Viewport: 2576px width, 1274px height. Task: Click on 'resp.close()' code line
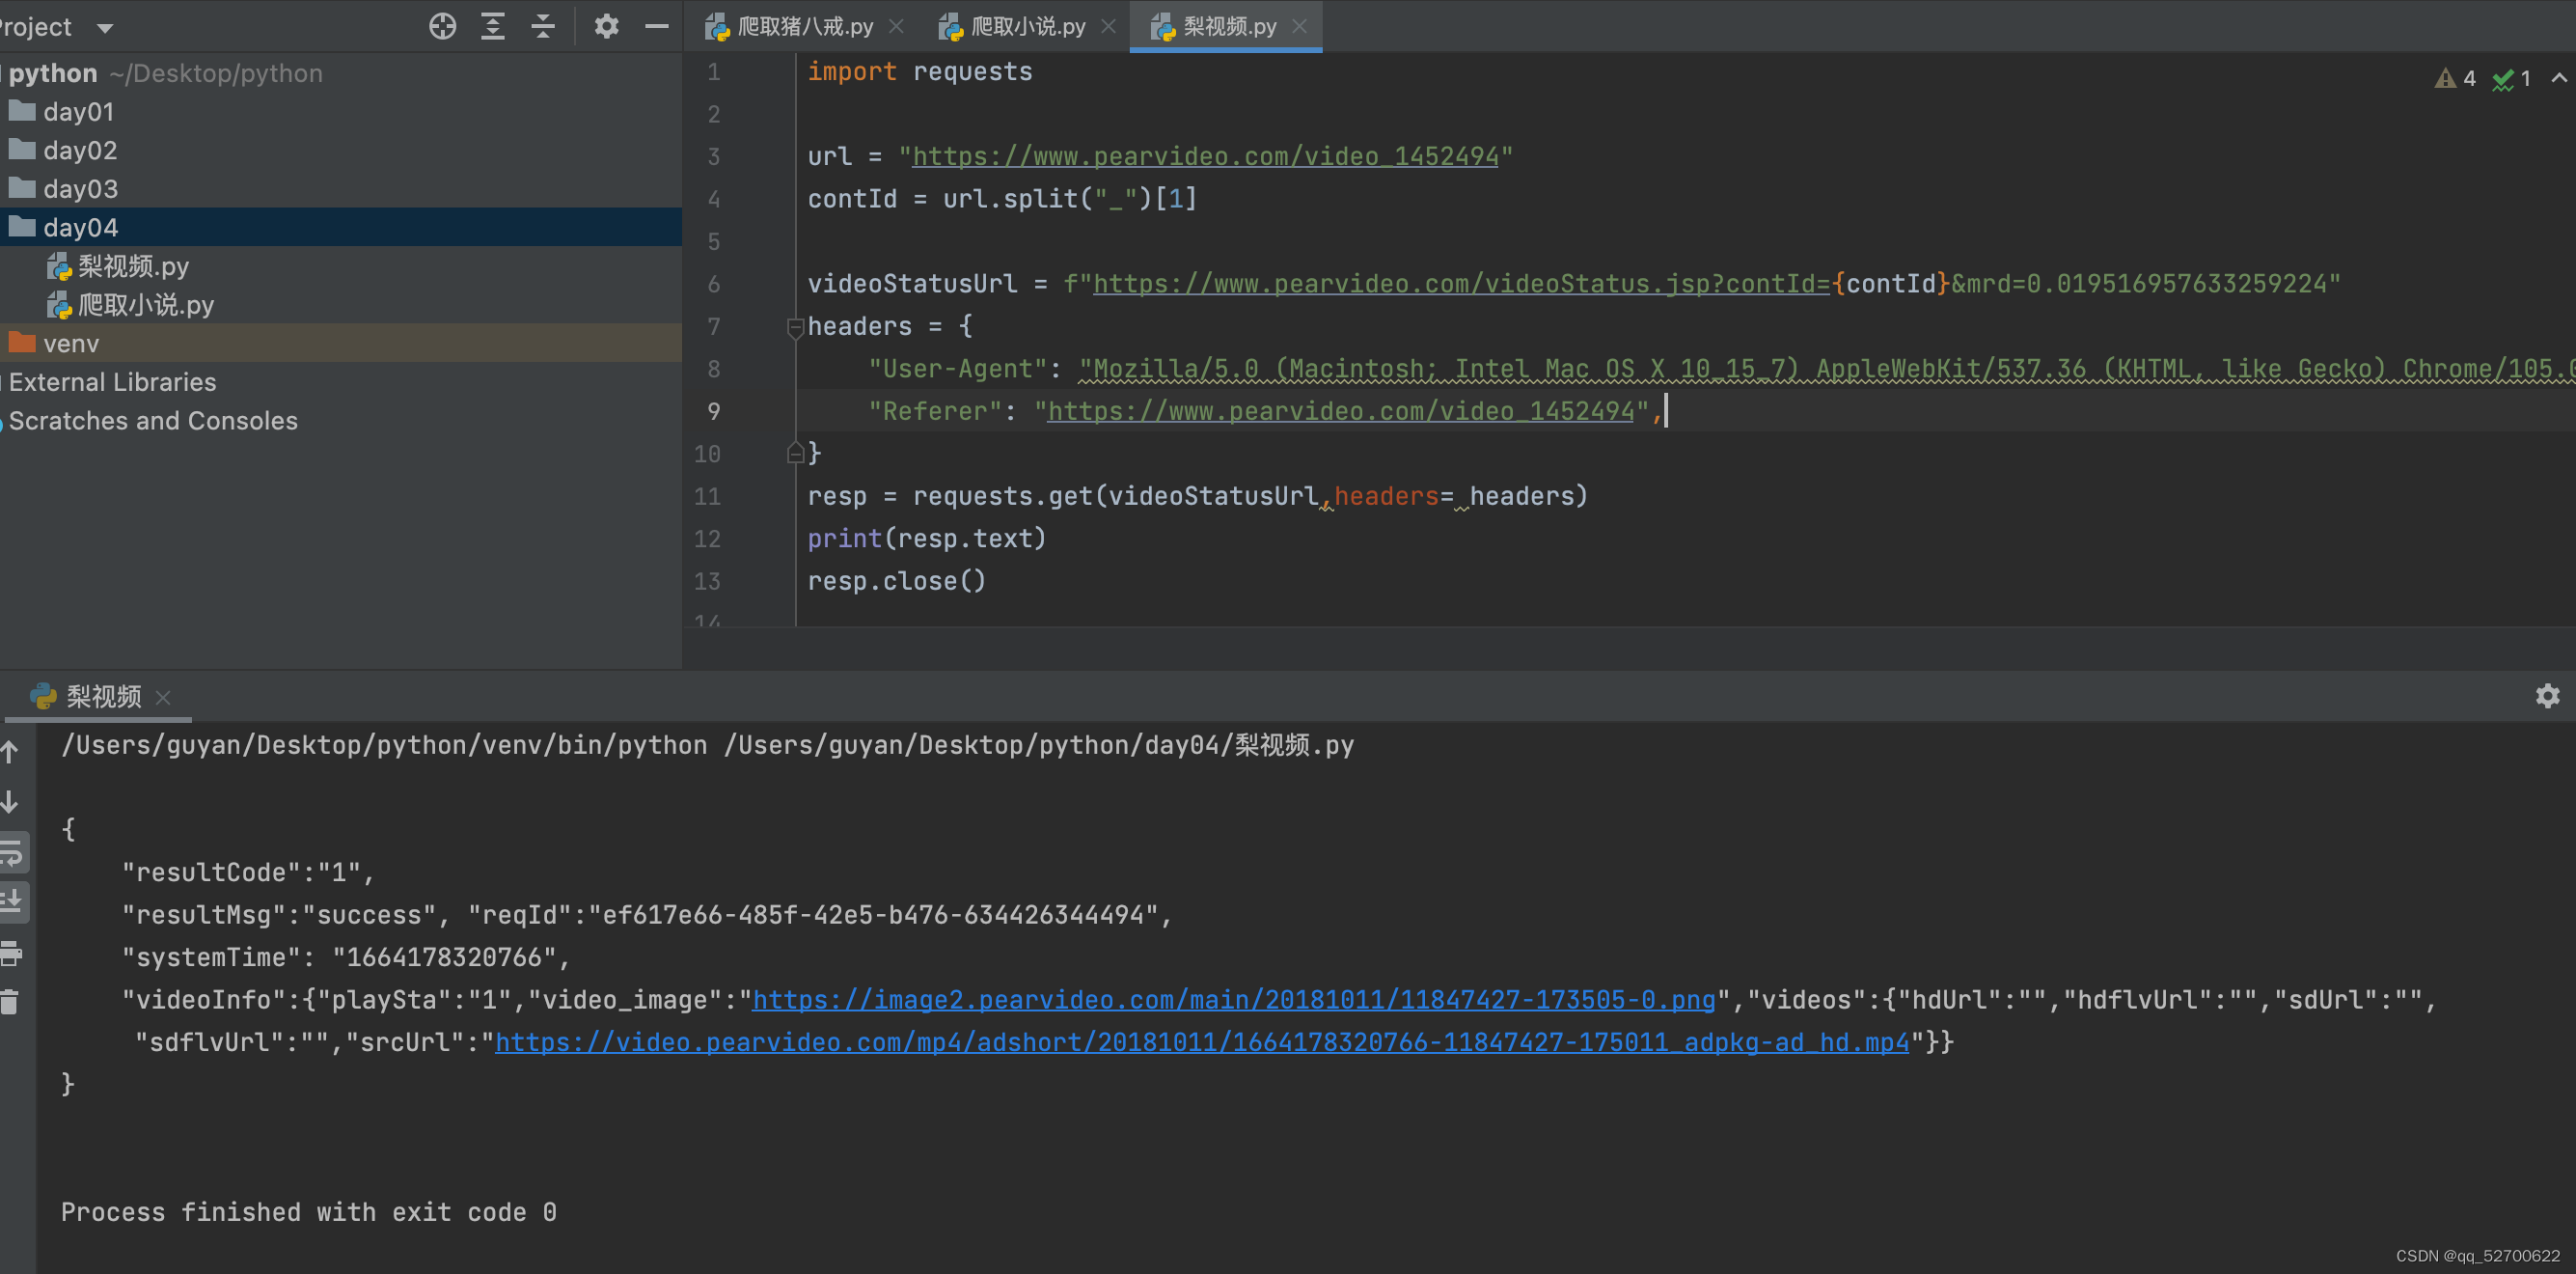896,581
